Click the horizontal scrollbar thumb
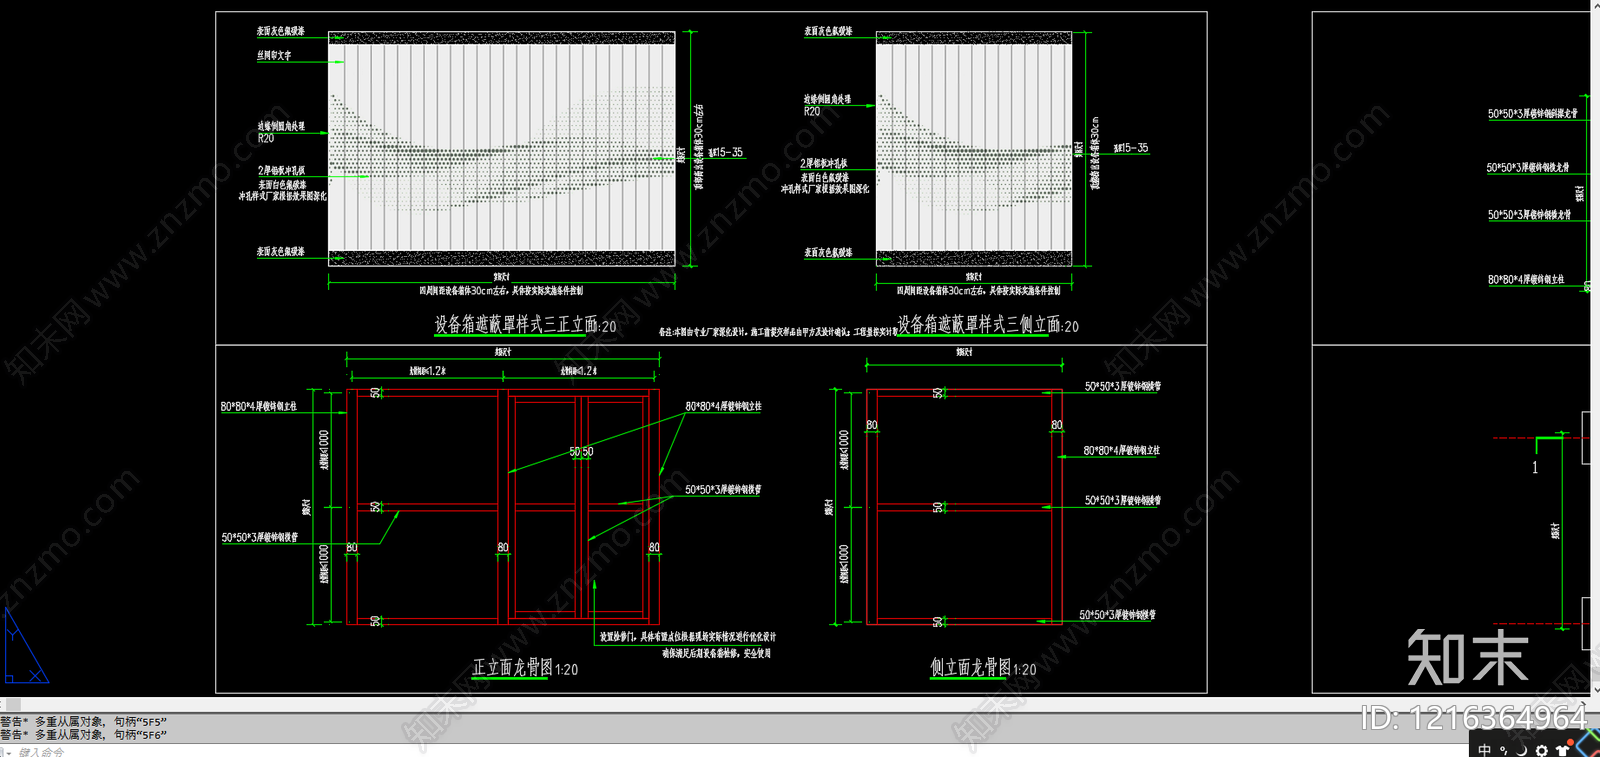The width and height of the screenshot is (1600, 757). tap(14, 704)
